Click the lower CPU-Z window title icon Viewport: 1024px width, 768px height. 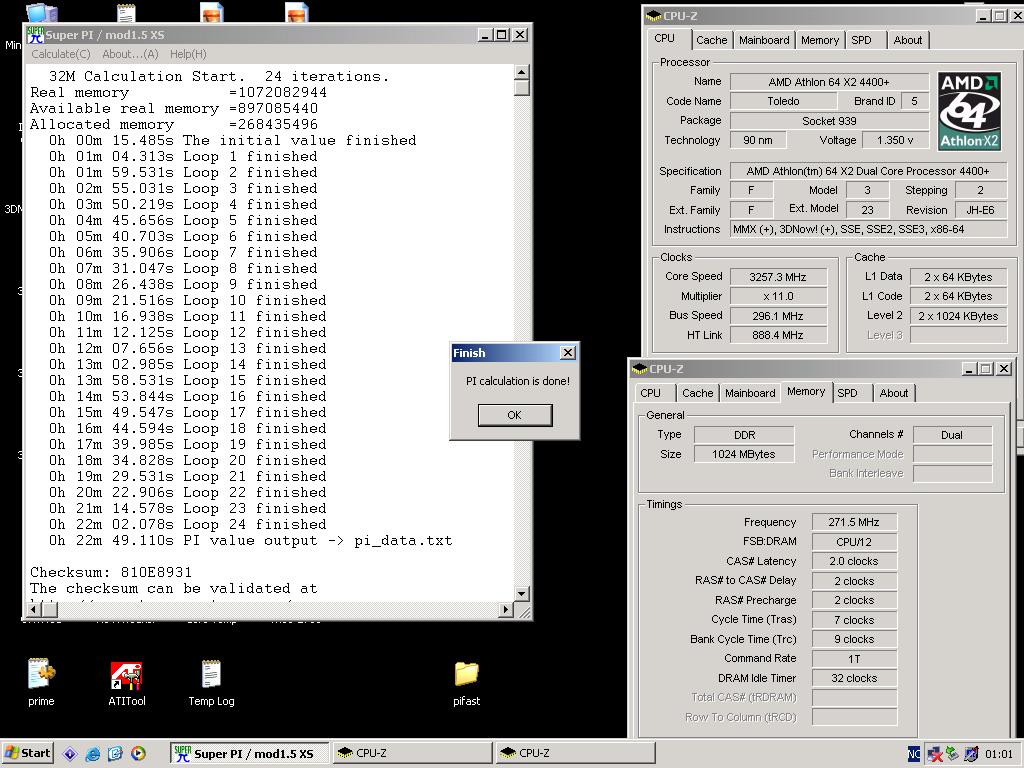click(639, 369)
